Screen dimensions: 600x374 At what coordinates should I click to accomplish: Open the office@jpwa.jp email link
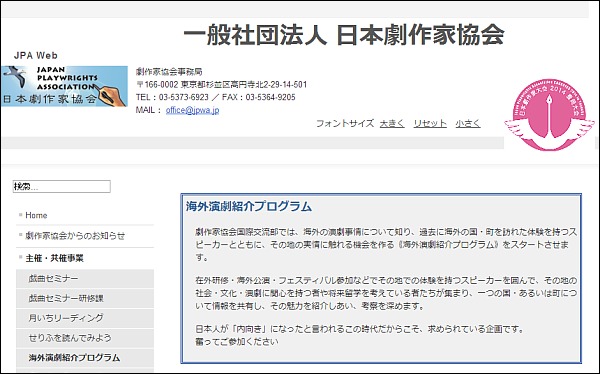tap(192, 110)
